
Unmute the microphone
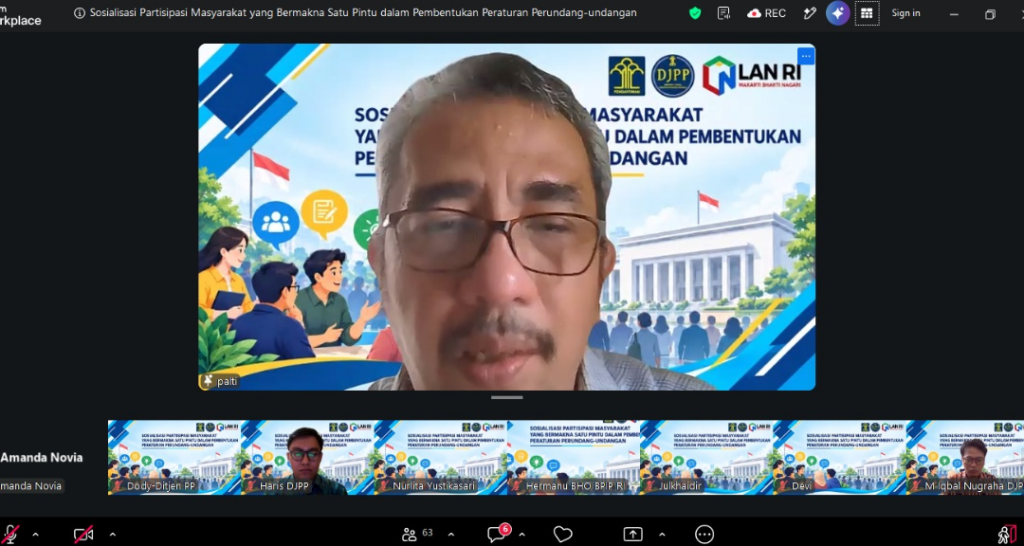(10, 534)
